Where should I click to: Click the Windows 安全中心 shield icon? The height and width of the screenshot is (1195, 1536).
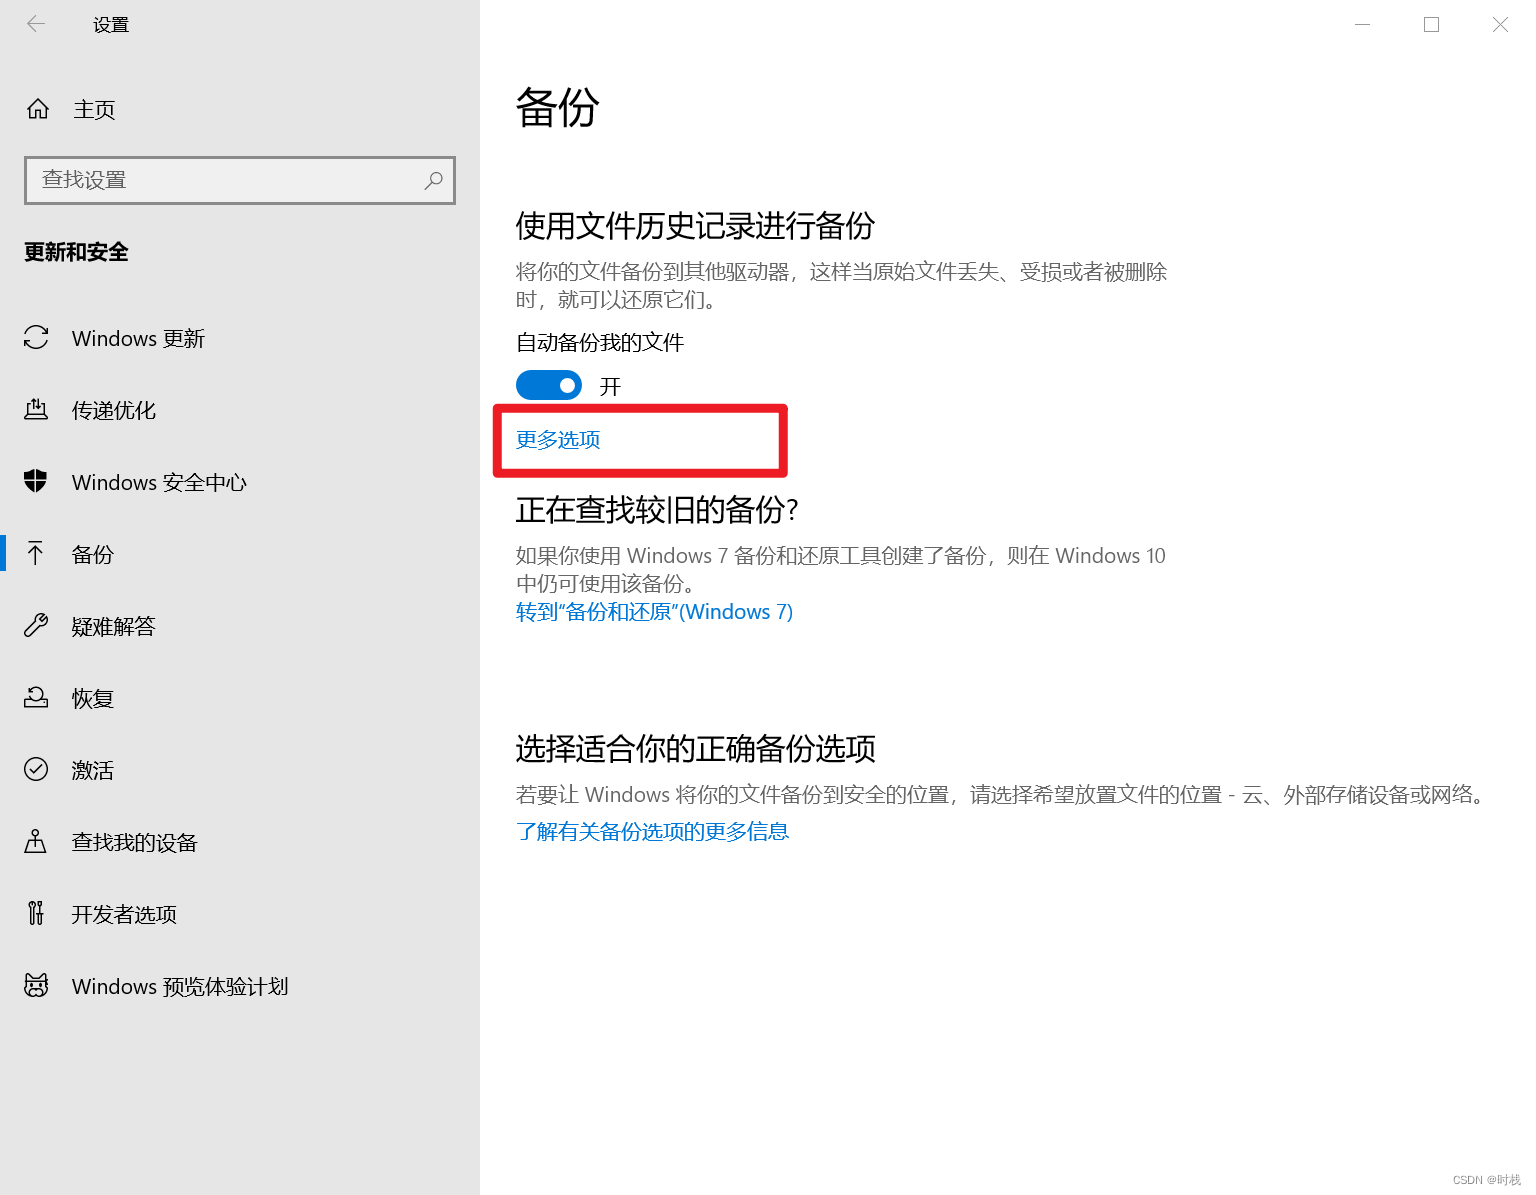[x=36, y=482]
